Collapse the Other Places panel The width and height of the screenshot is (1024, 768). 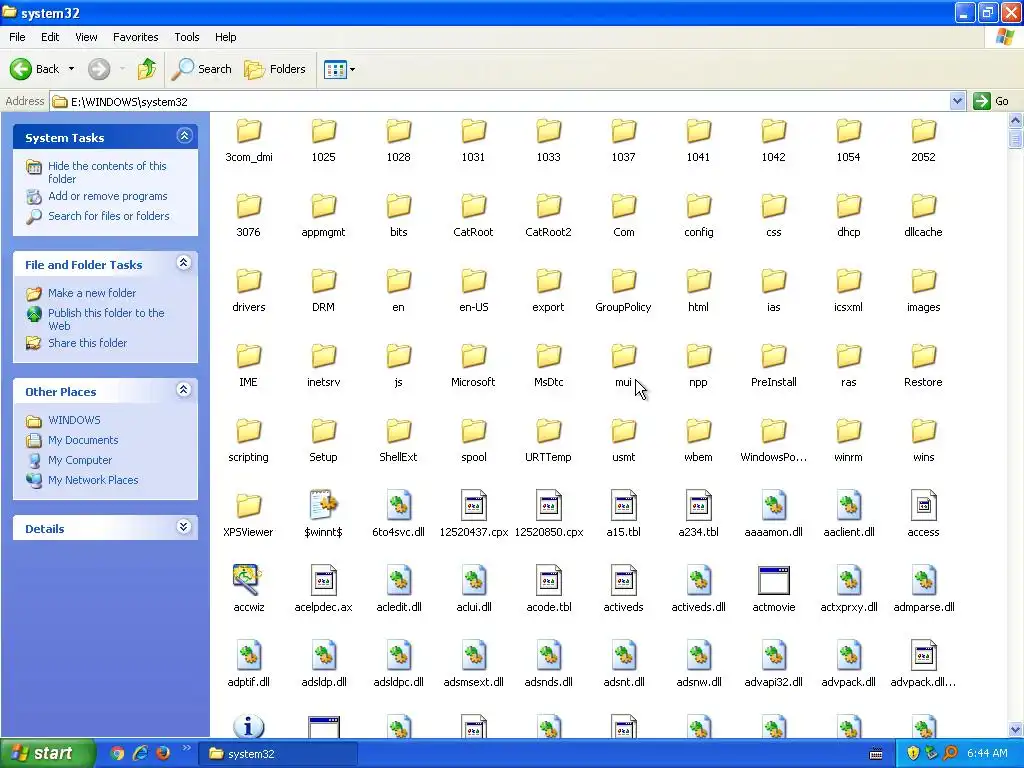[x=184, y=390]
